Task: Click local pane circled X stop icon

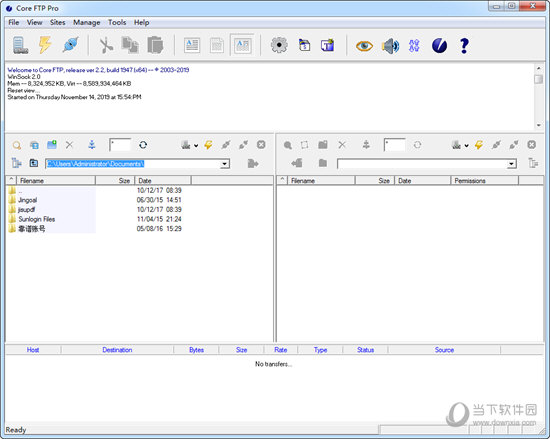Action: (261, 144)
